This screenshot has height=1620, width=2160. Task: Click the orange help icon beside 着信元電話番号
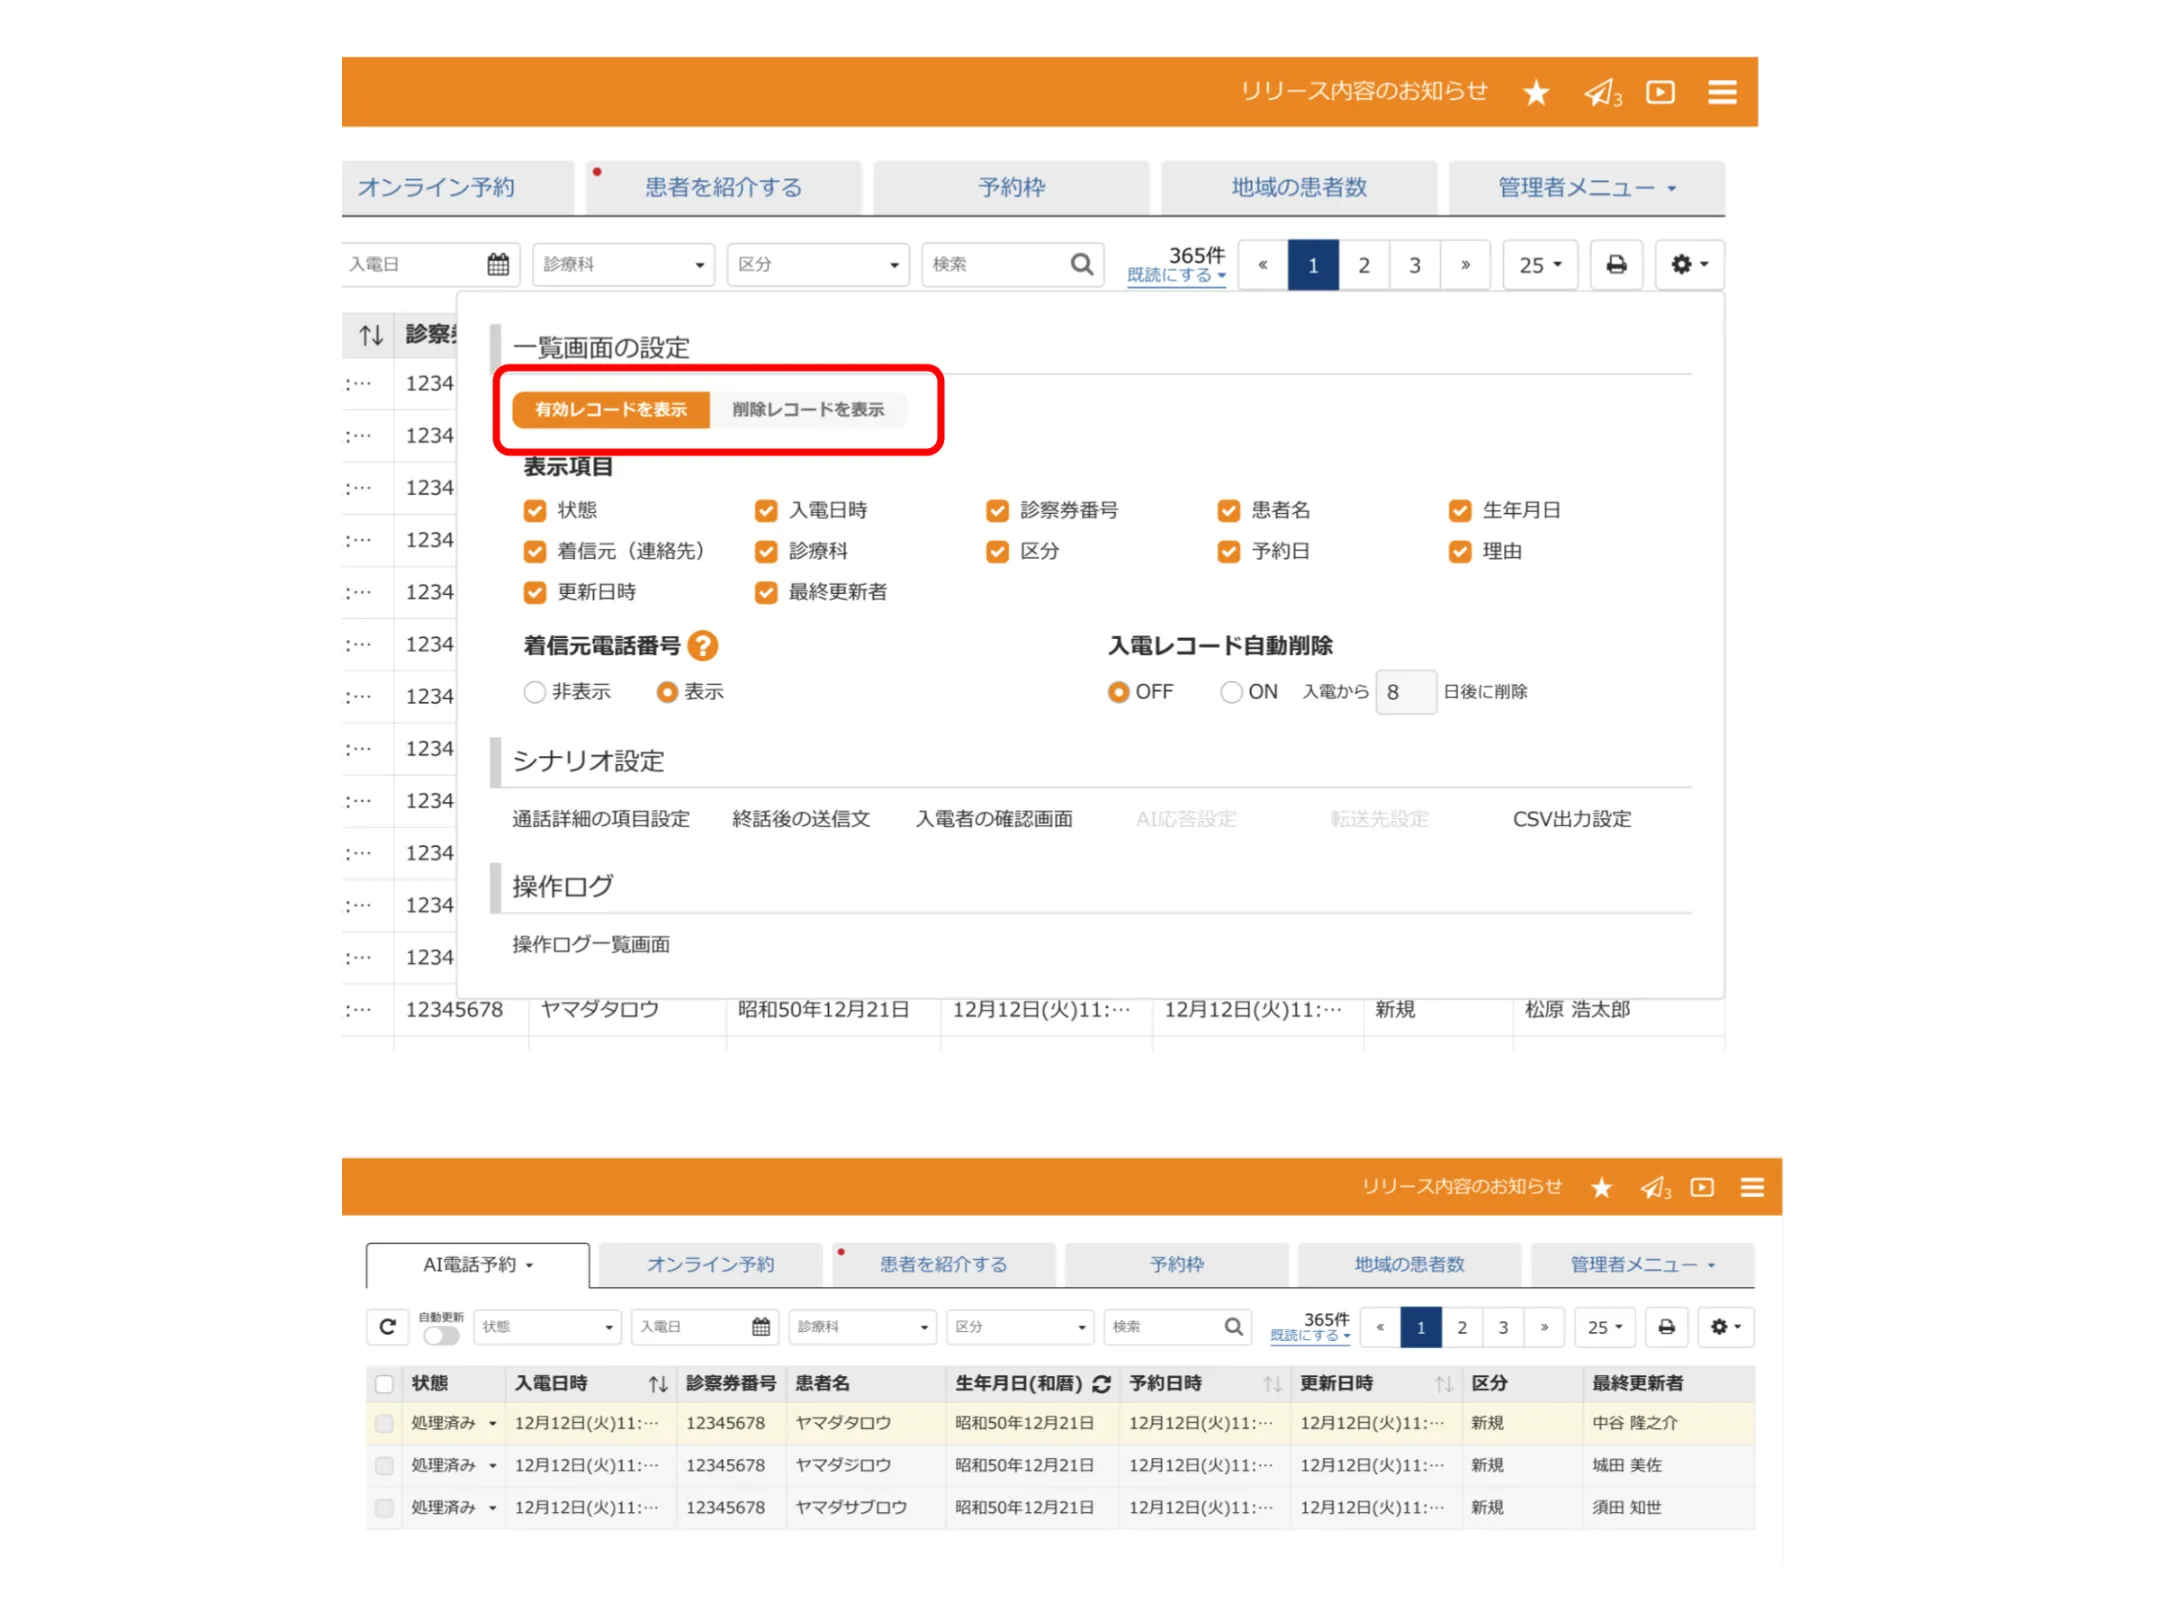703,646
